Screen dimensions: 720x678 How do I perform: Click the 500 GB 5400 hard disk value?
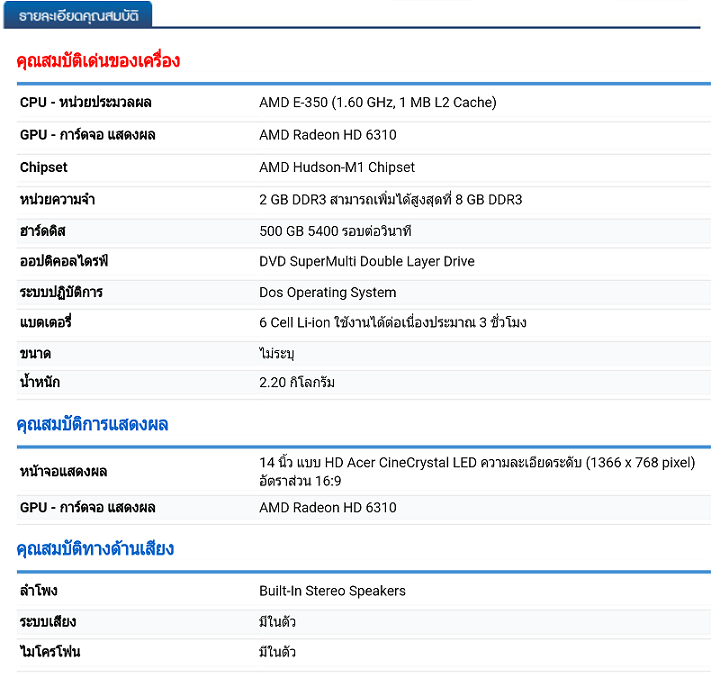click(335, 231)
